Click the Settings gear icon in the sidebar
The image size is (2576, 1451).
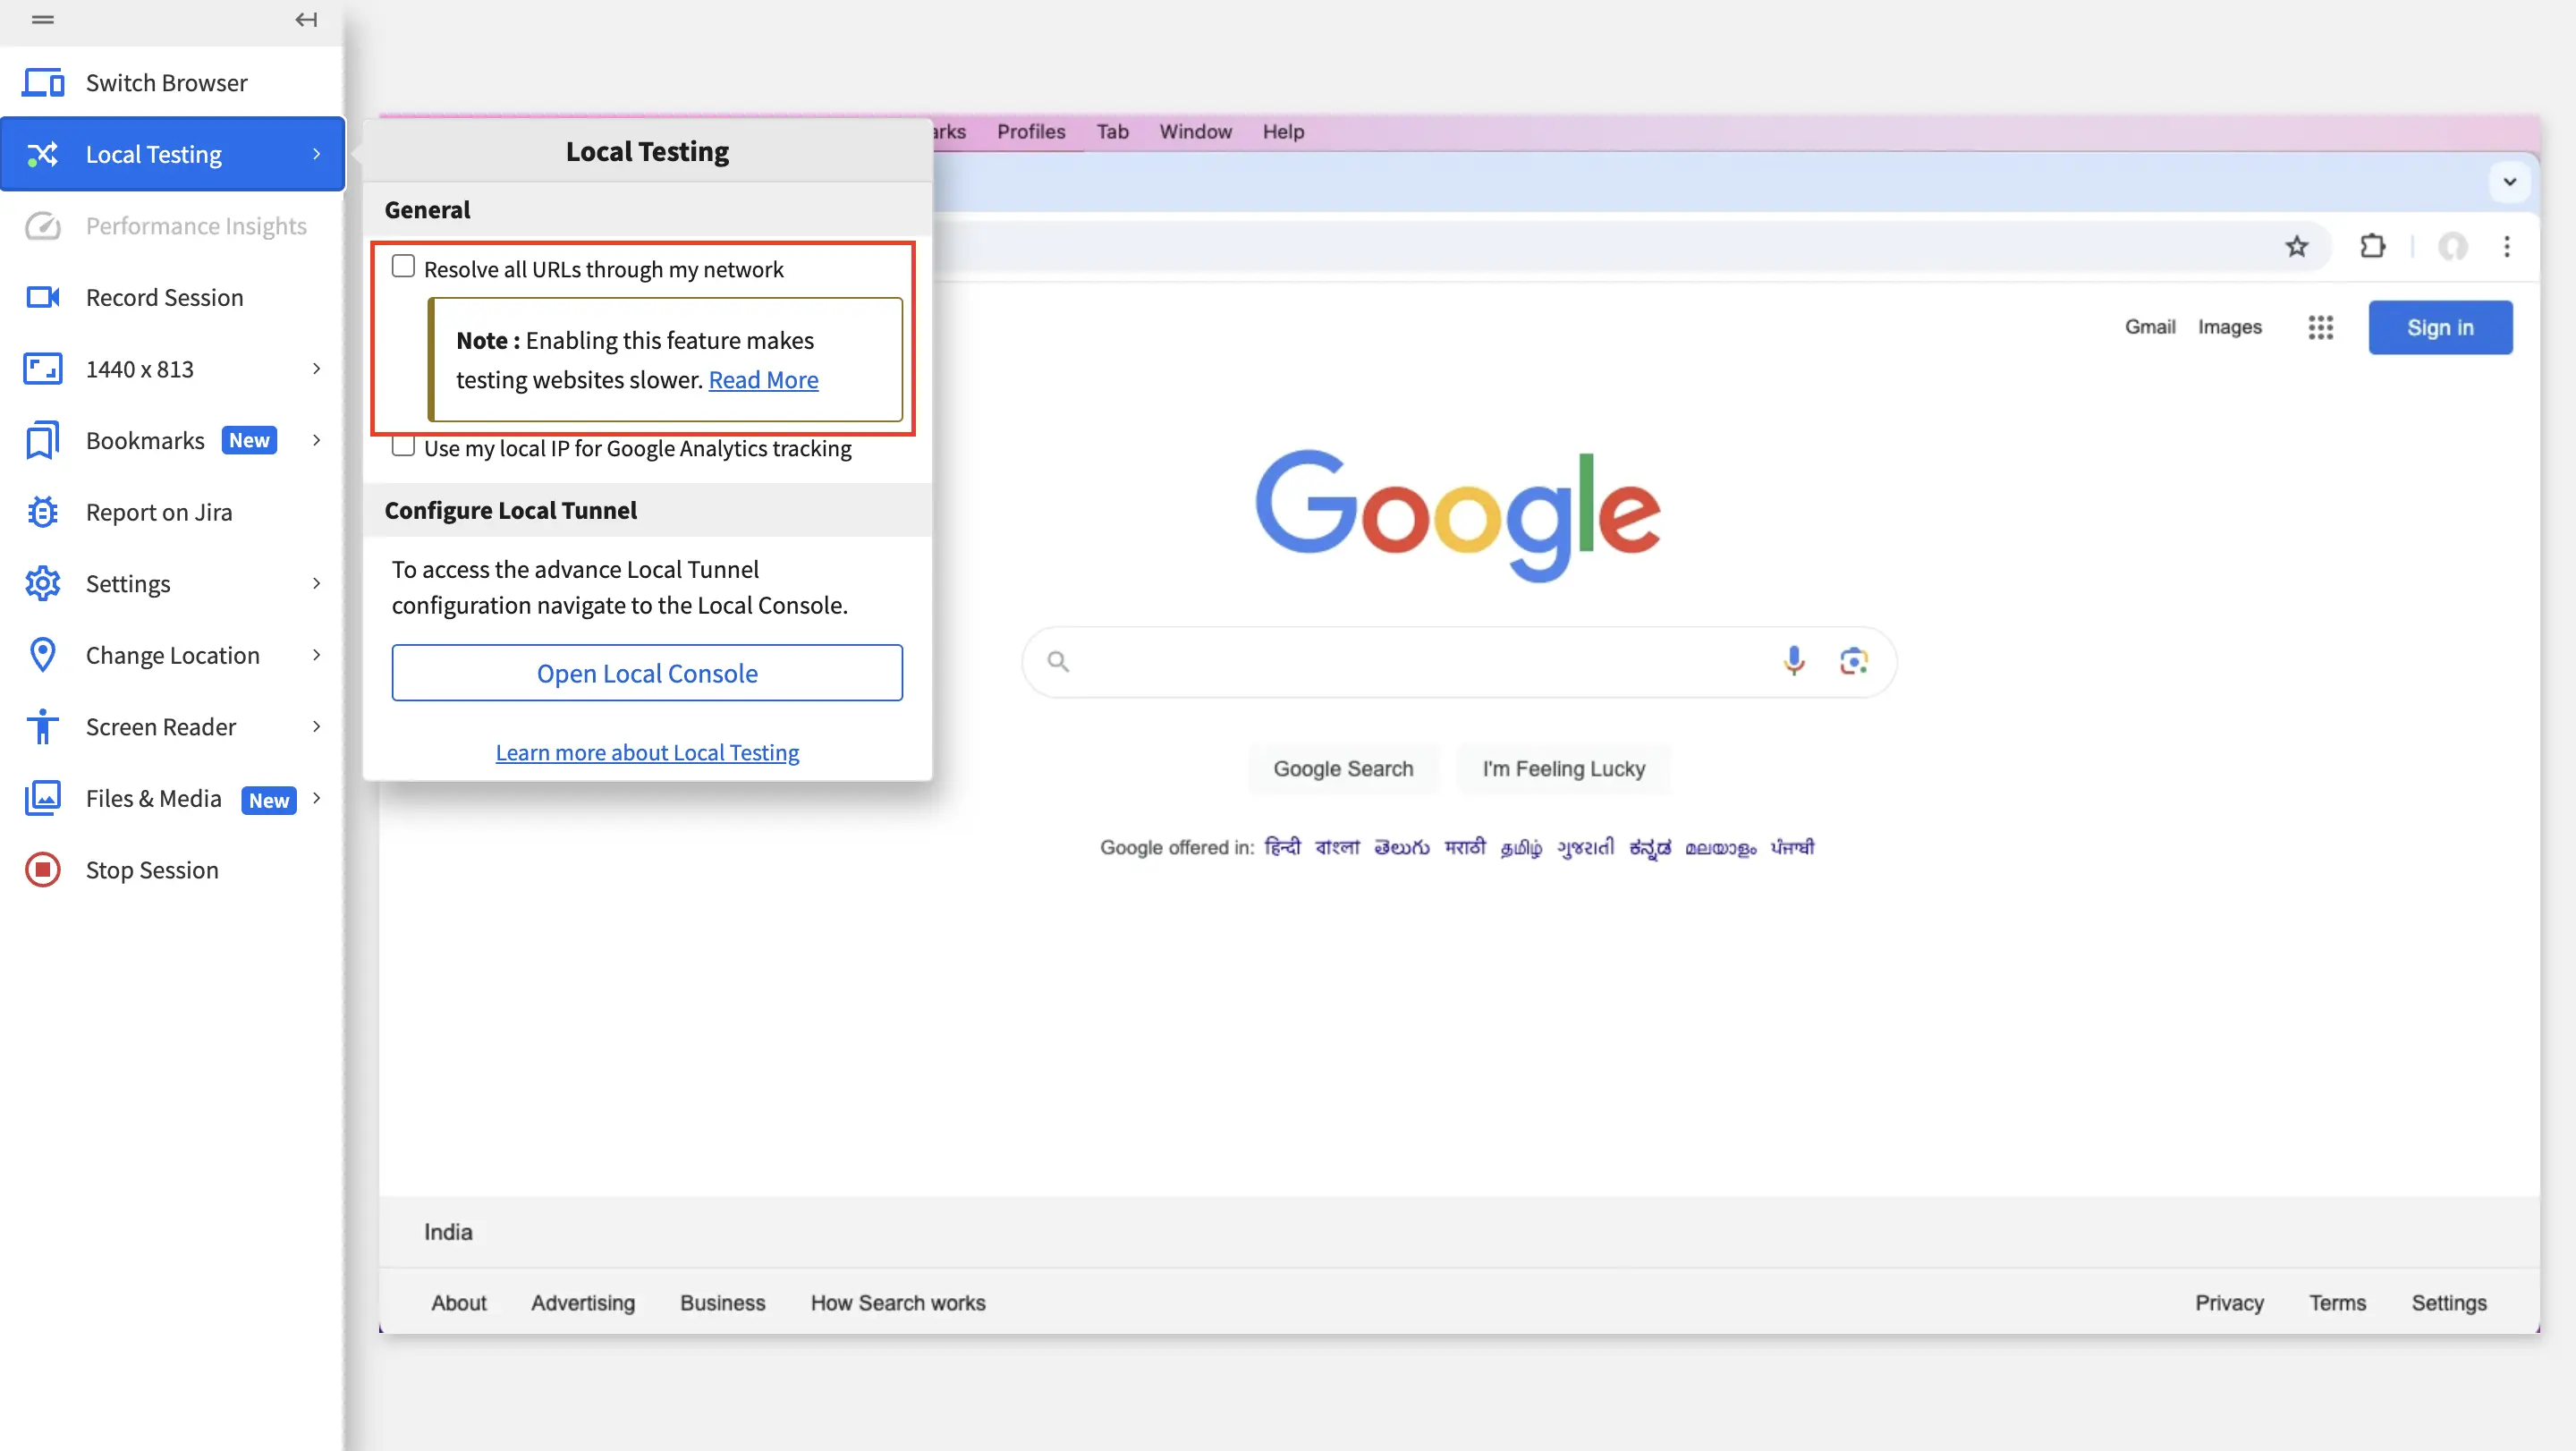43,584
